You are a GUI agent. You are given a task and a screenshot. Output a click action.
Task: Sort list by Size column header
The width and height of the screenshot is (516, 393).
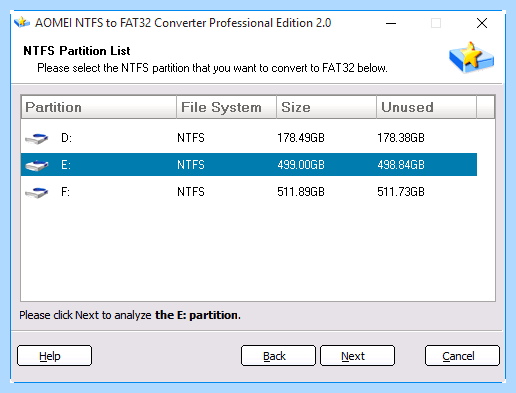(x=326, y=107)
